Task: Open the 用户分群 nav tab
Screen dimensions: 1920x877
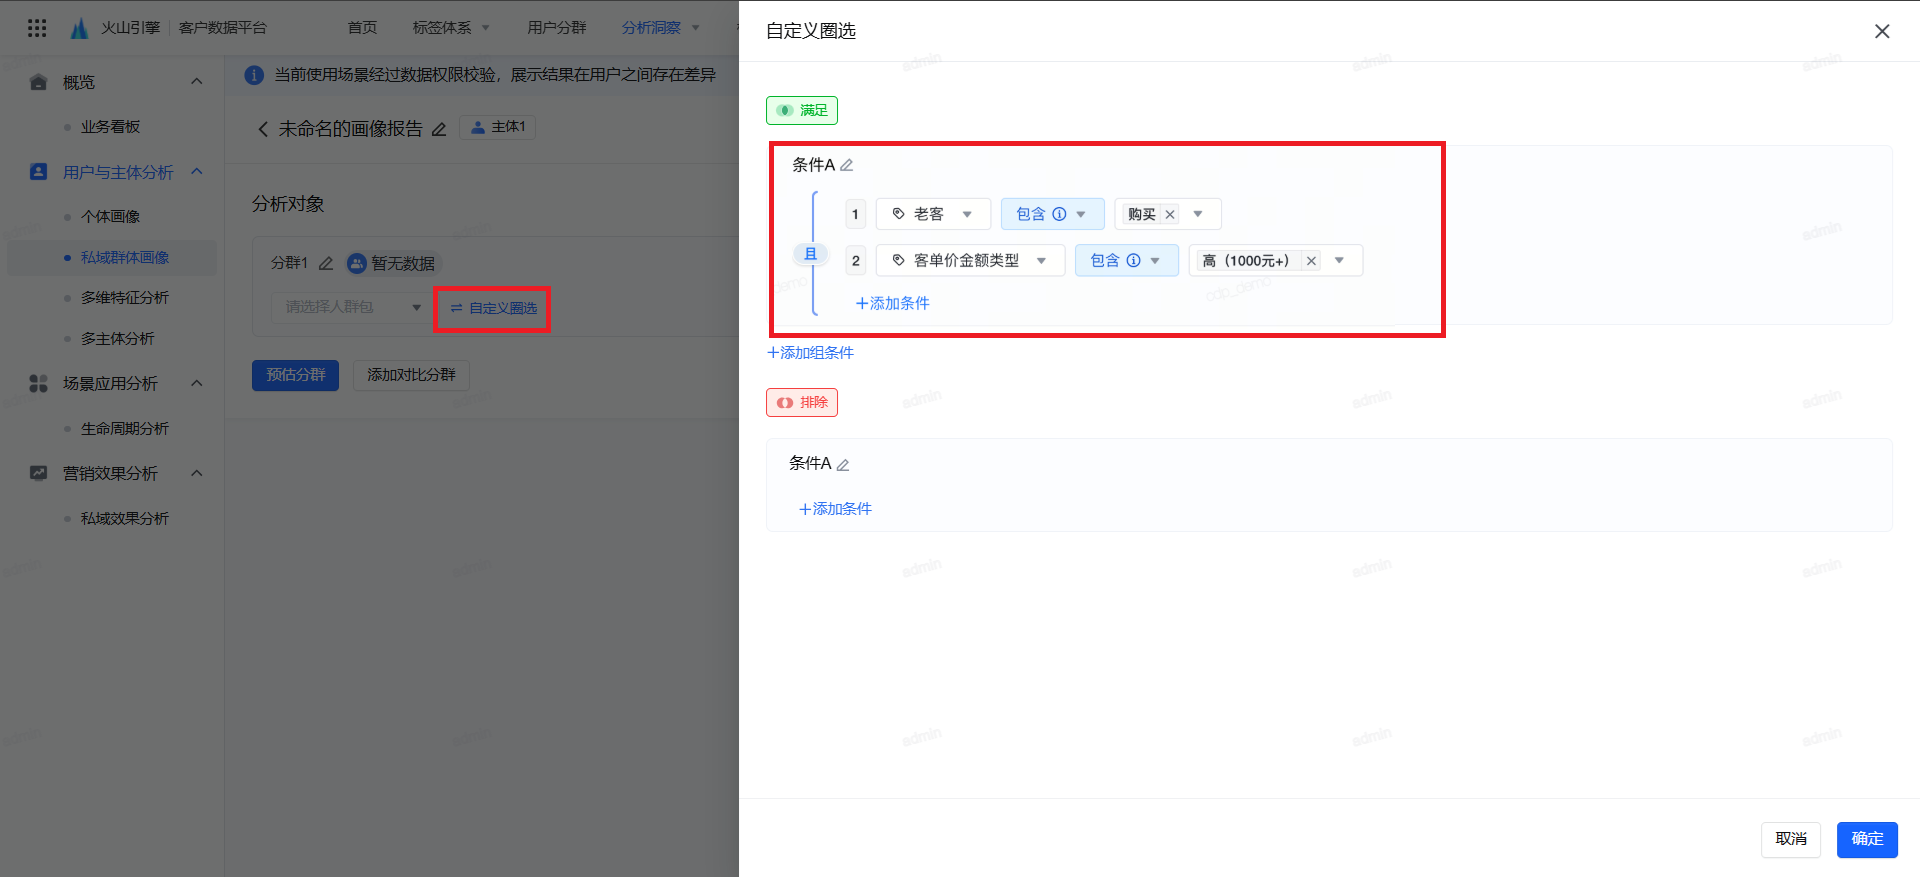Action: (557, 28)
